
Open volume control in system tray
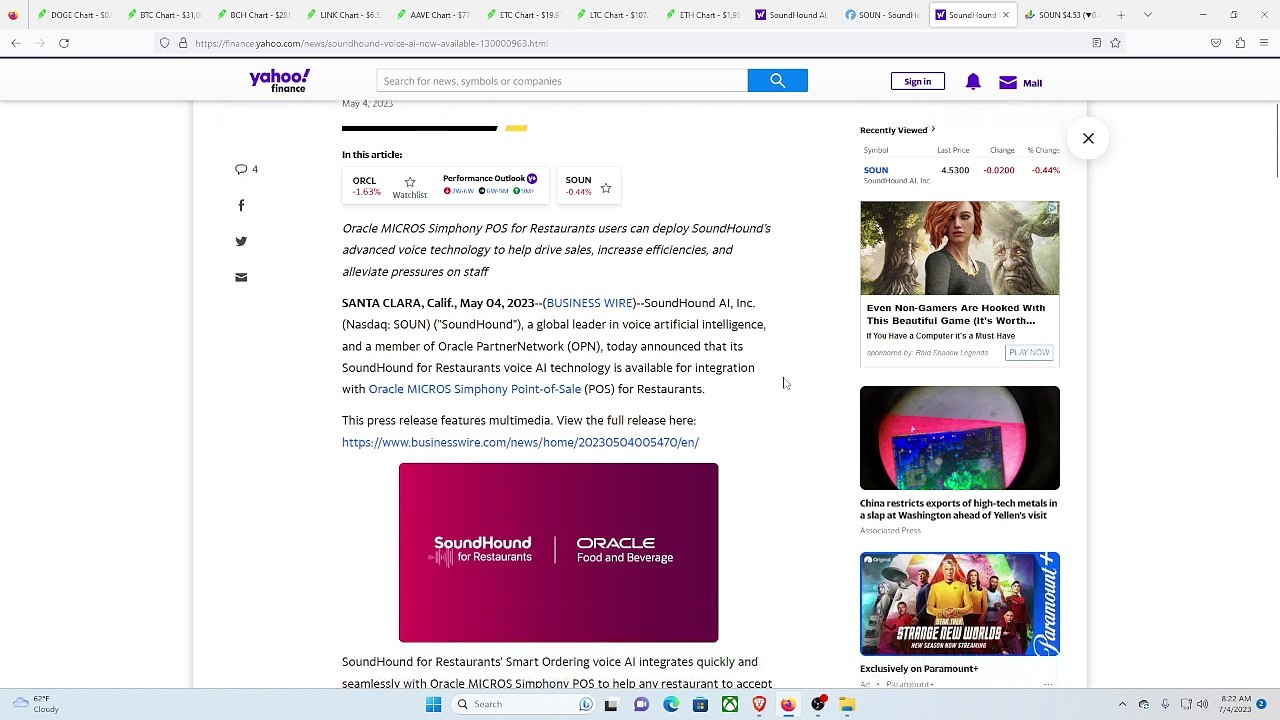(1202, 704)
